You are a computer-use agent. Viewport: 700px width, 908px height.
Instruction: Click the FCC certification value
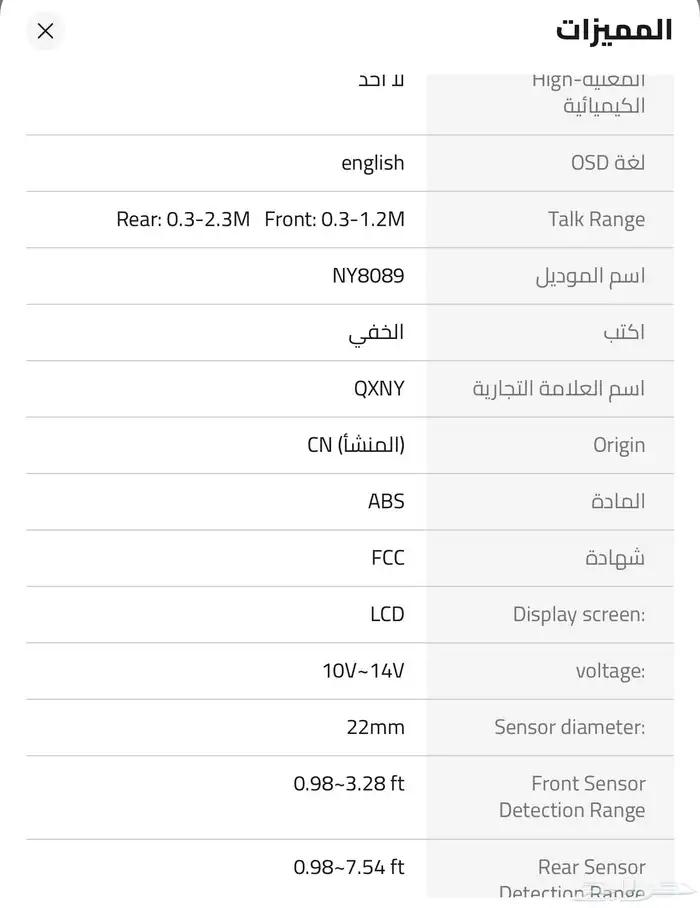[x=388, y=557]
